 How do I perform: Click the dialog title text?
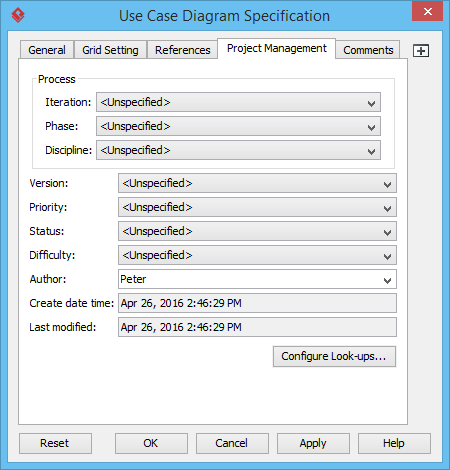click(224, 16)
